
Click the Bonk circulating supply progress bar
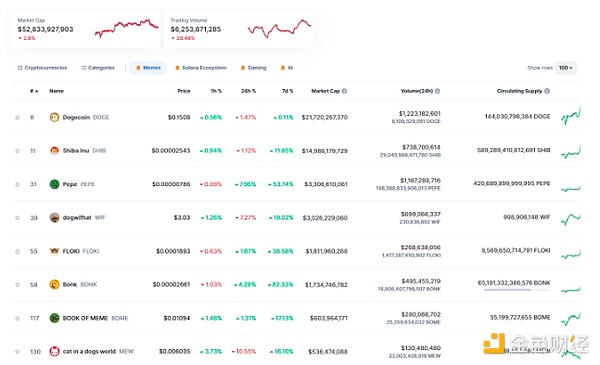click(517, 290)
